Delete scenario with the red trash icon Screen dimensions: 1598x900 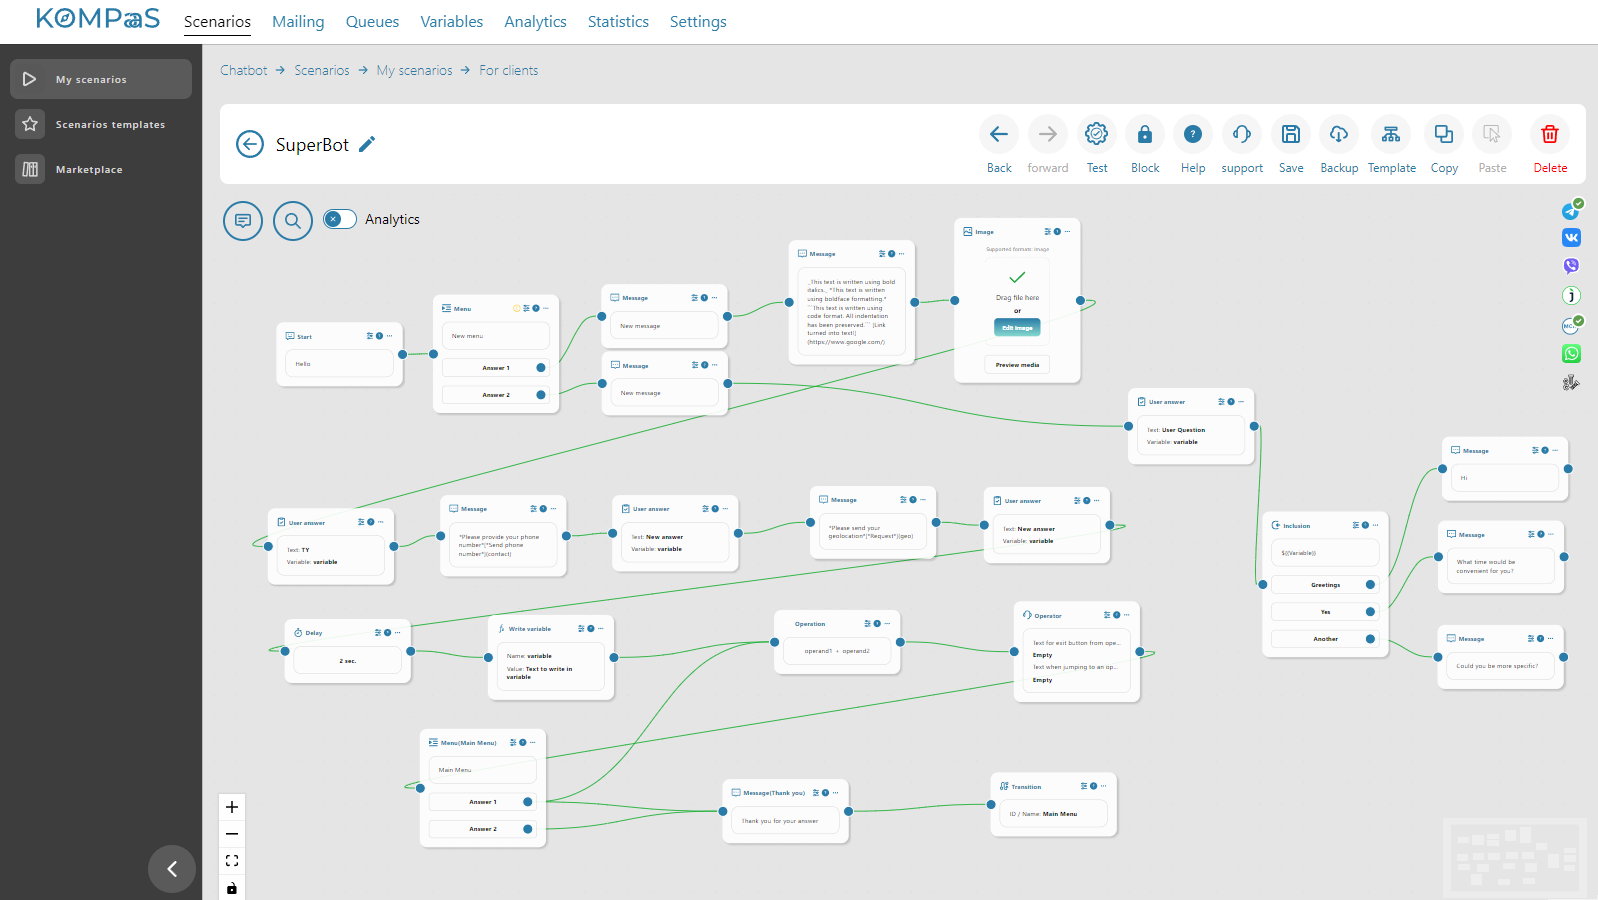tap(1550, 134)
